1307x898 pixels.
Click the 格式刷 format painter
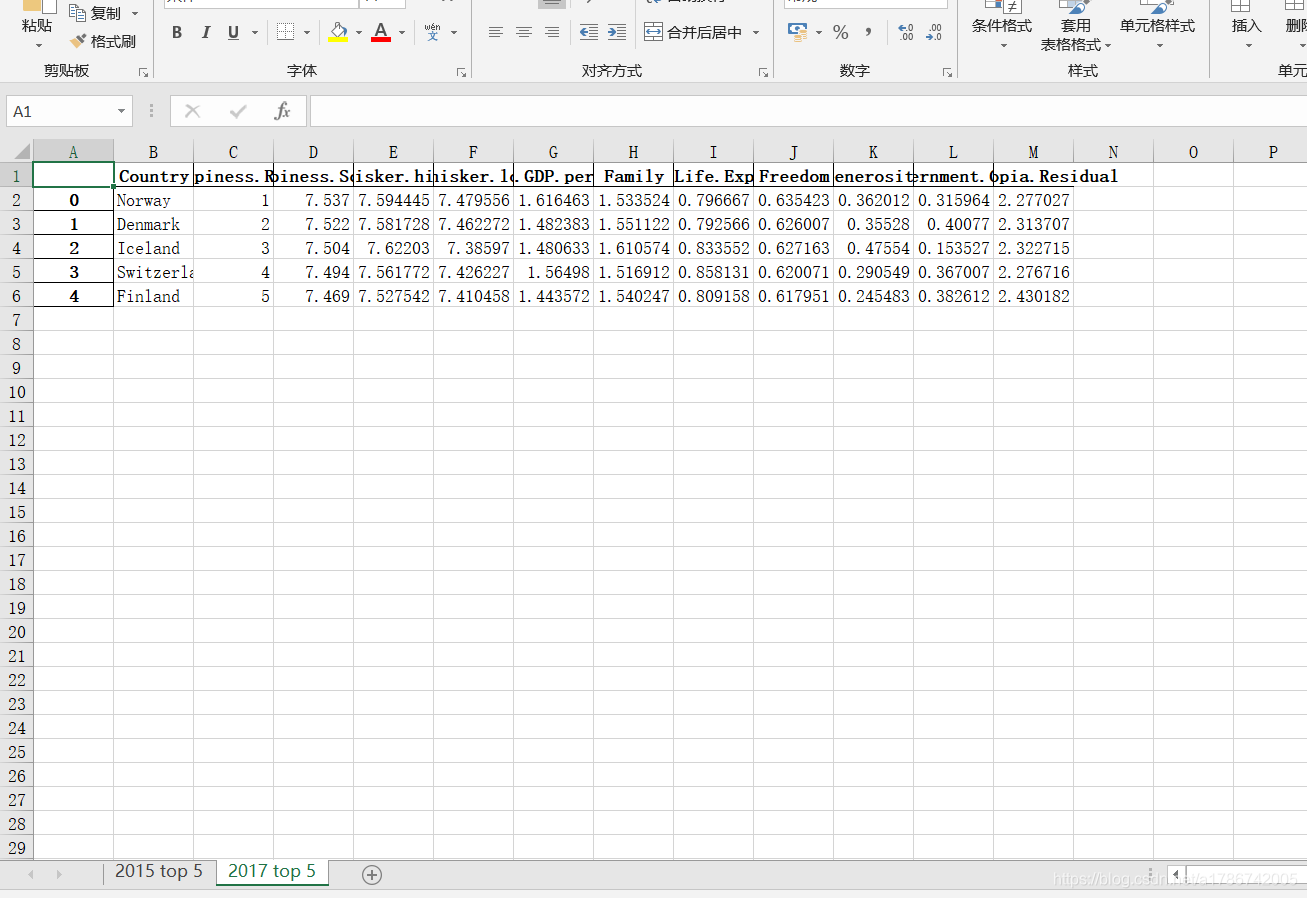coord(102,42)
